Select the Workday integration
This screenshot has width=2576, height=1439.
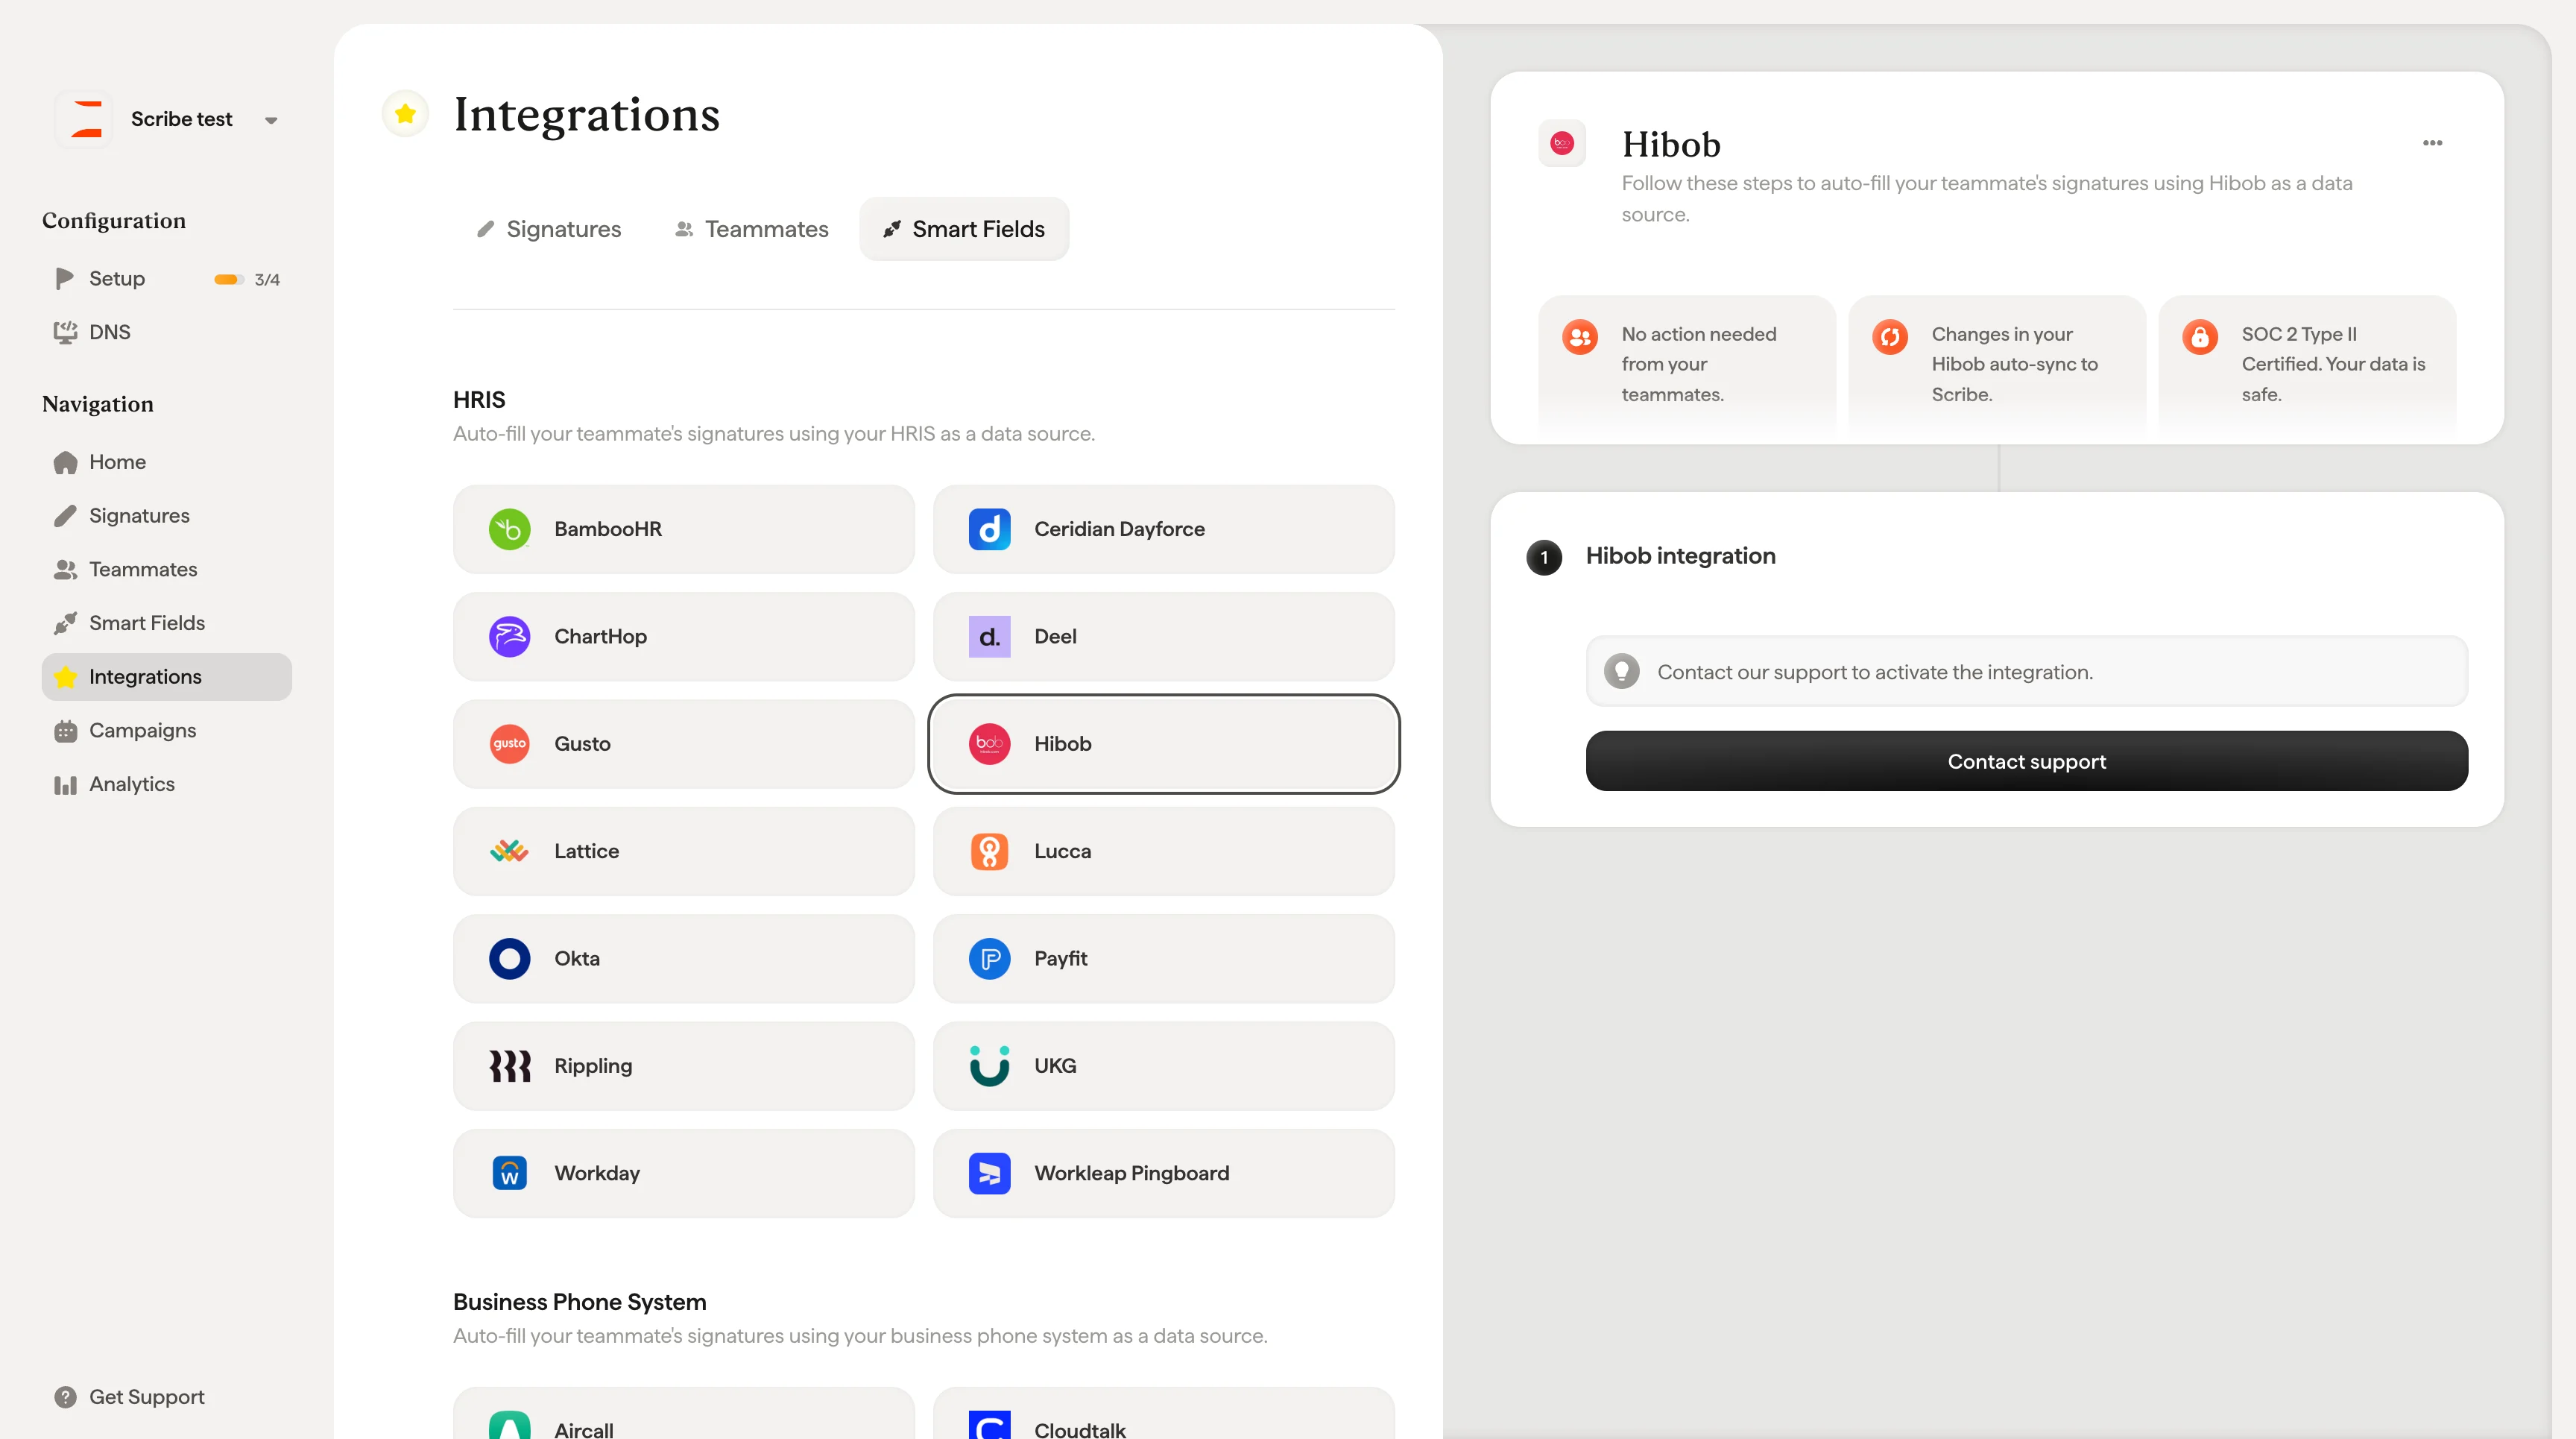coord(684,1173)
